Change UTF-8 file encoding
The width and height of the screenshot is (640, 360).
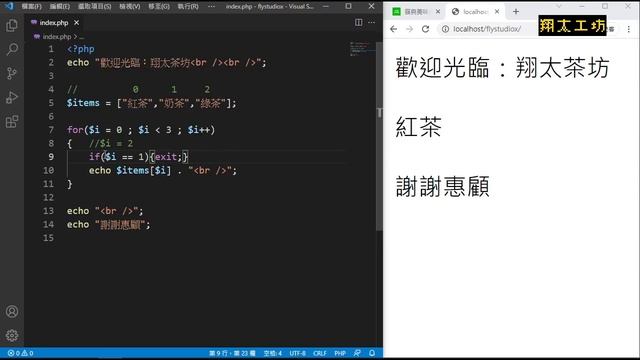tap(298, 353)
